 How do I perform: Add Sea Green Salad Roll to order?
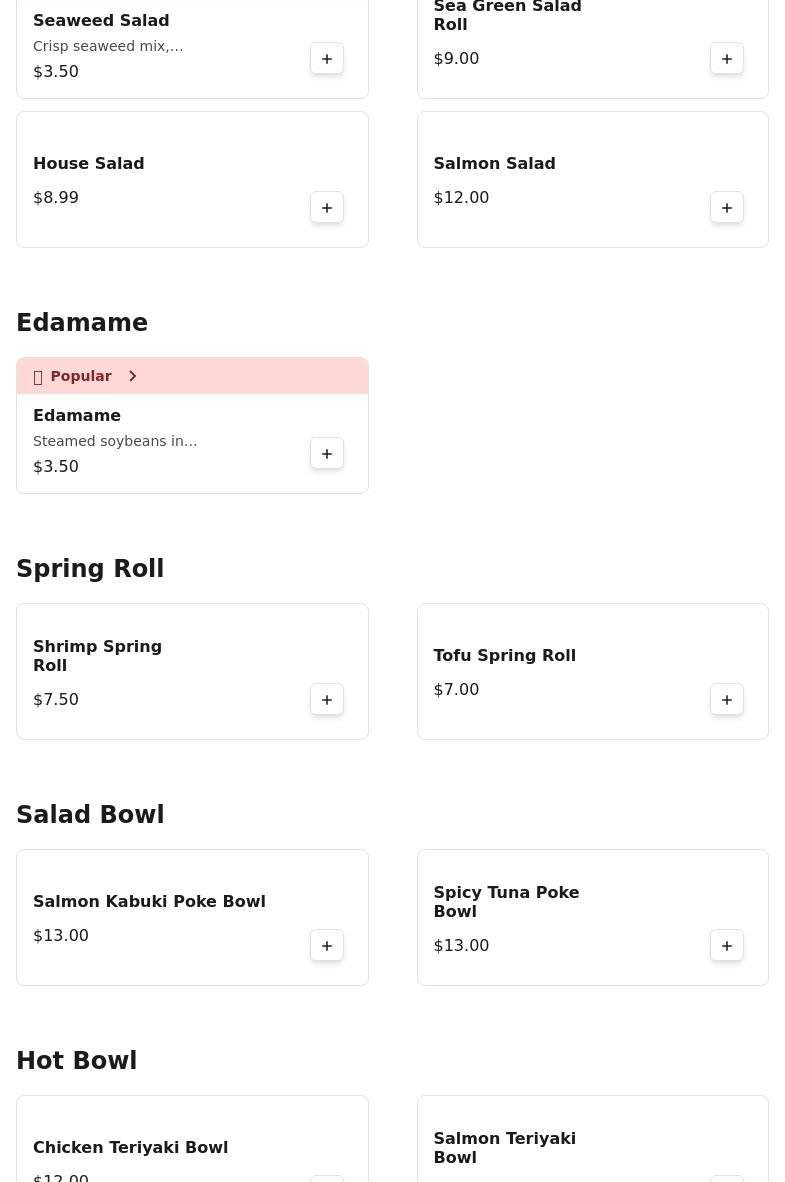click(x=727, y=59)
